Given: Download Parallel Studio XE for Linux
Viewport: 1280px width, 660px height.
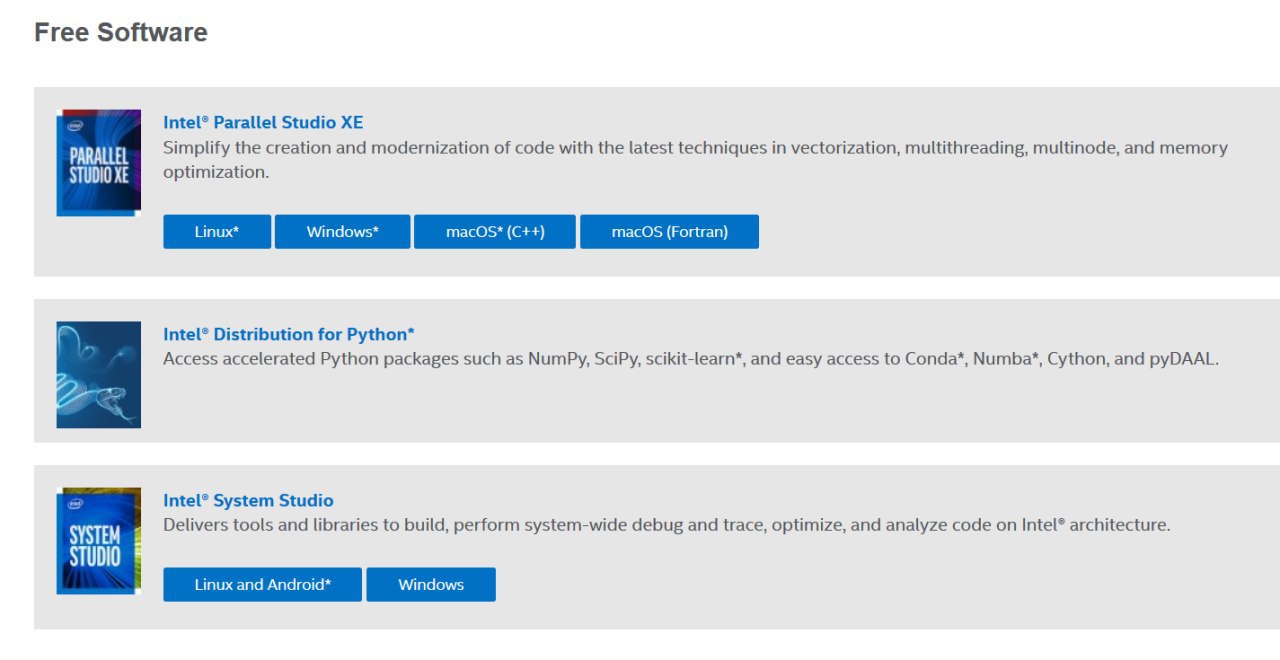Looking at the screenshot, I should 217,232.
